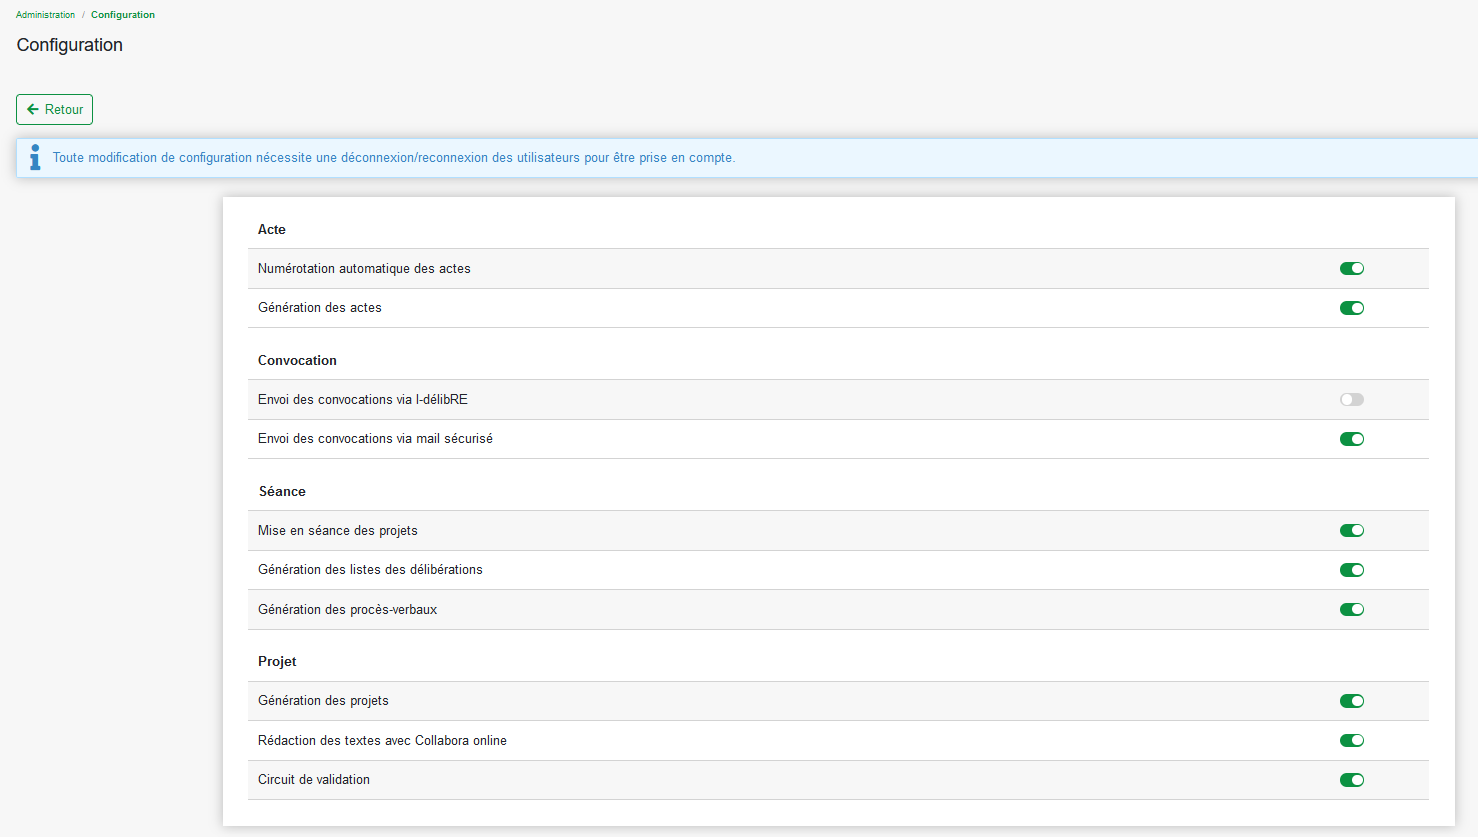Click the configuration change notice text
Viewport: 1478px width, 837px height.
(x=393, y=158)
